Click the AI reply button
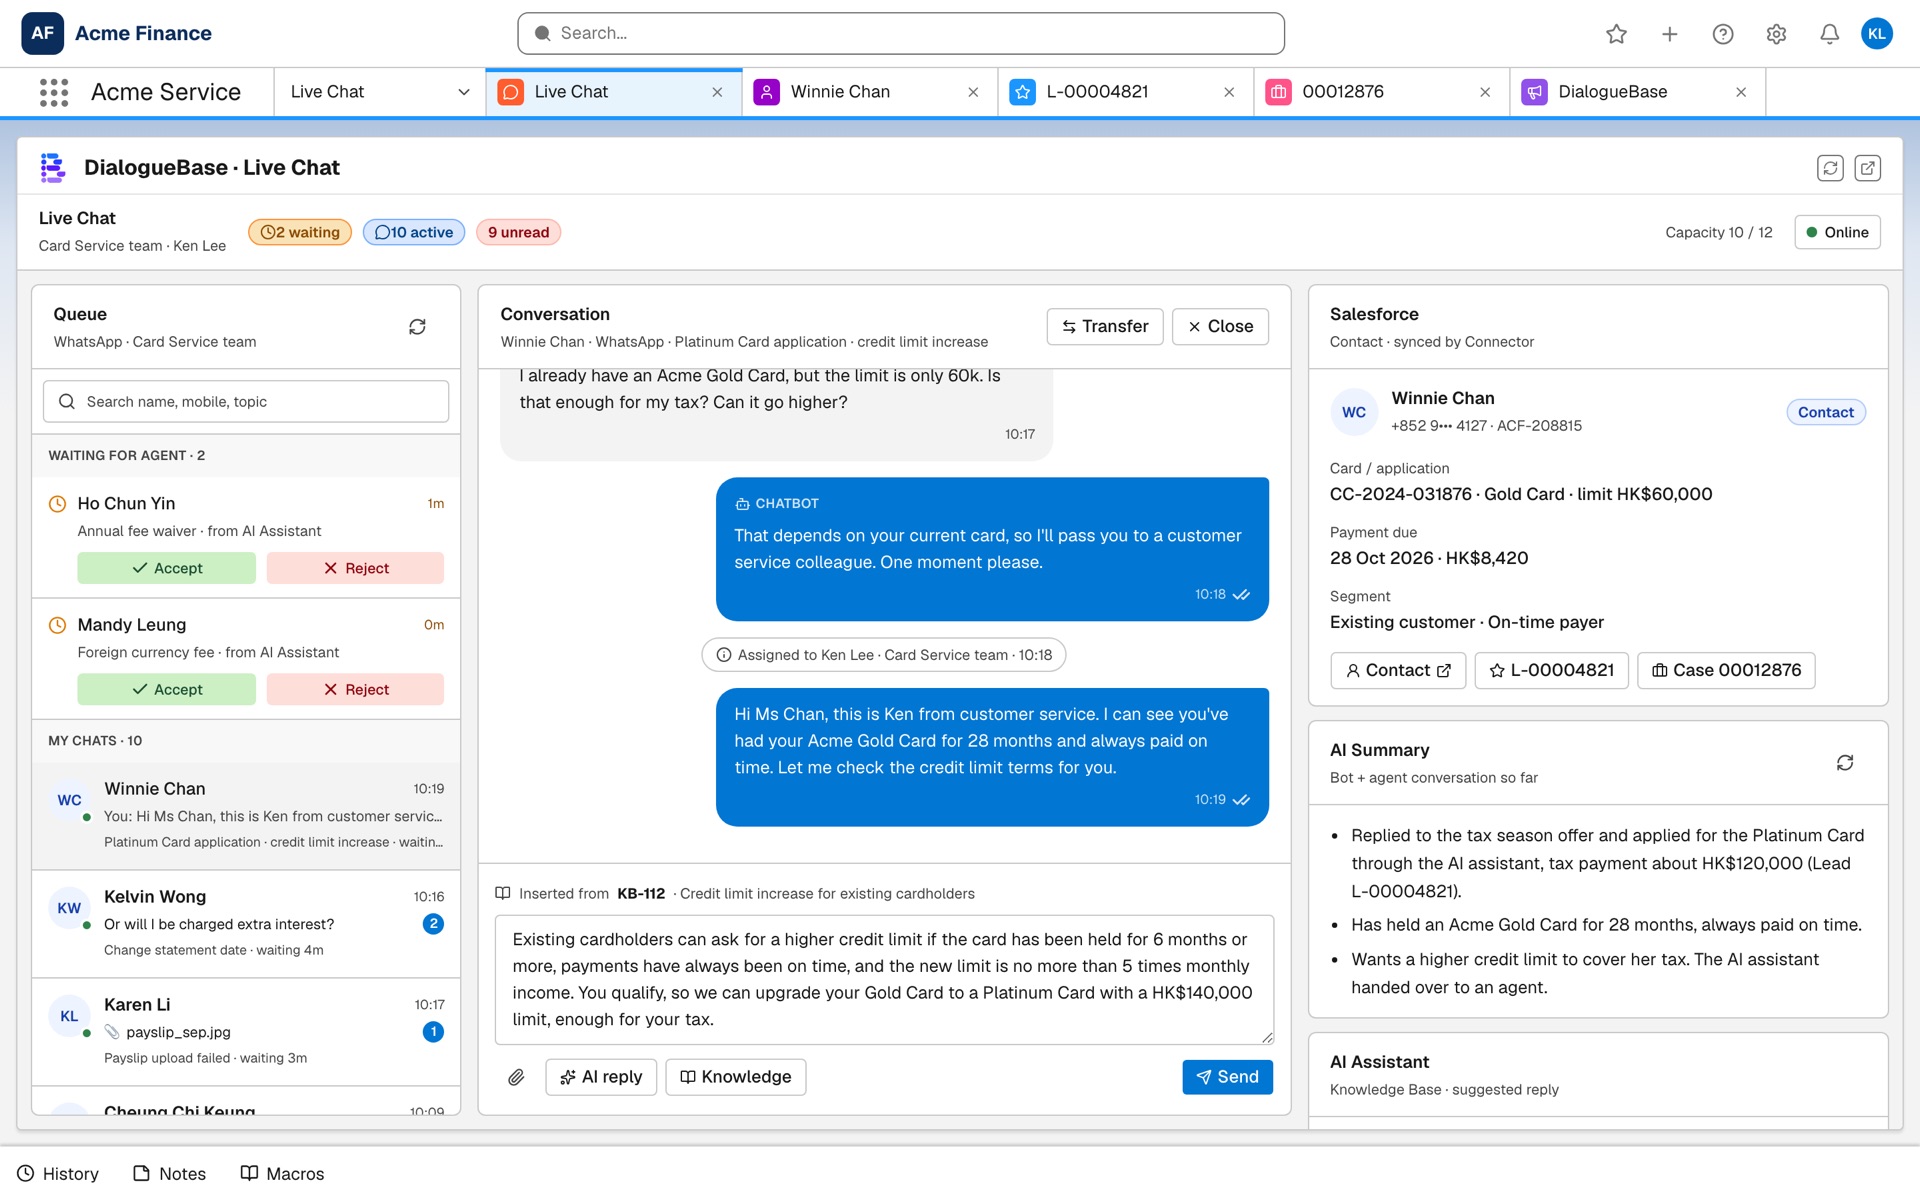1920x1200 pixels. (601, 1077)
